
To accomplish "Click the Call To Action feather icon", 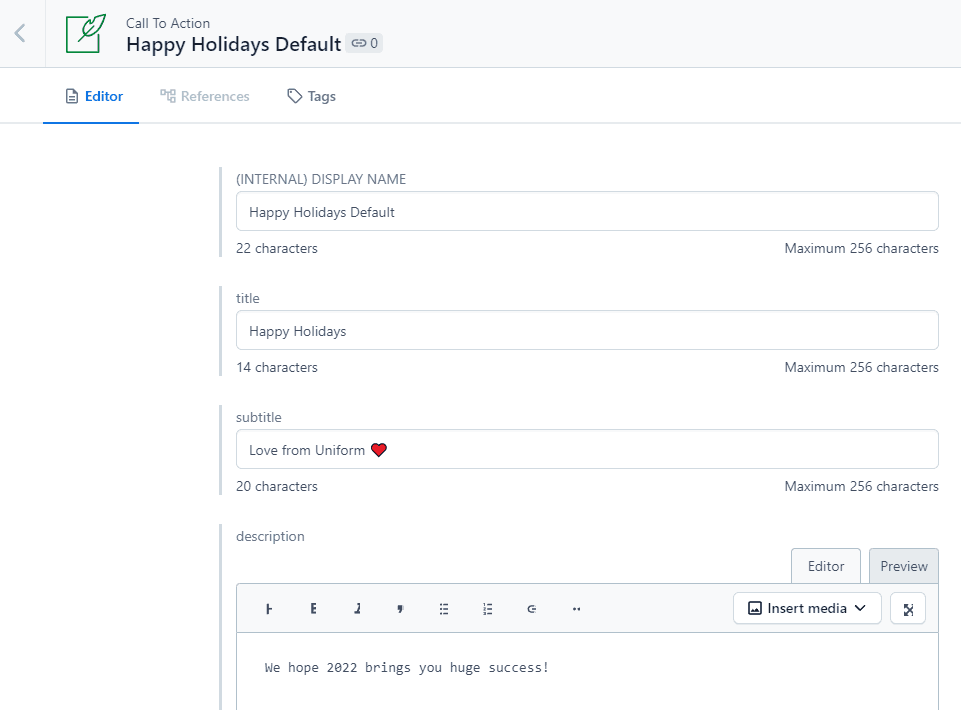I will [84, 33].
